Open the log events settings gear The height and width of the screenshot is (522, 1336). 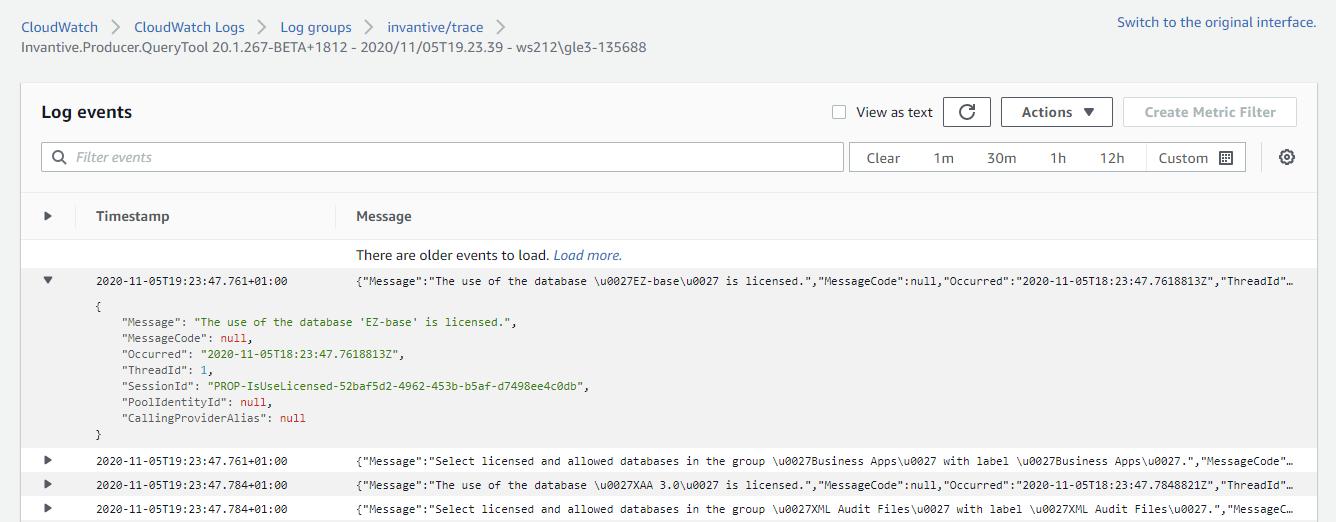pos(1287,157)
